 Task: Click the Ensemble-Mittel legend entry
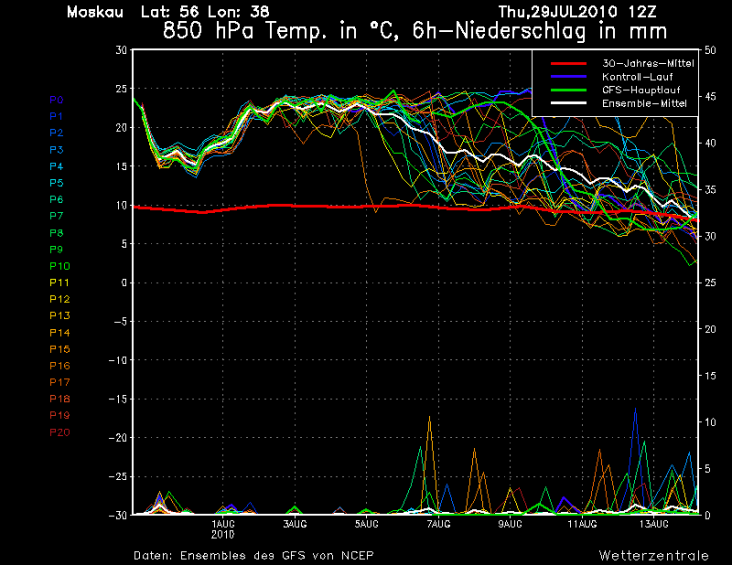pos(644,104)
